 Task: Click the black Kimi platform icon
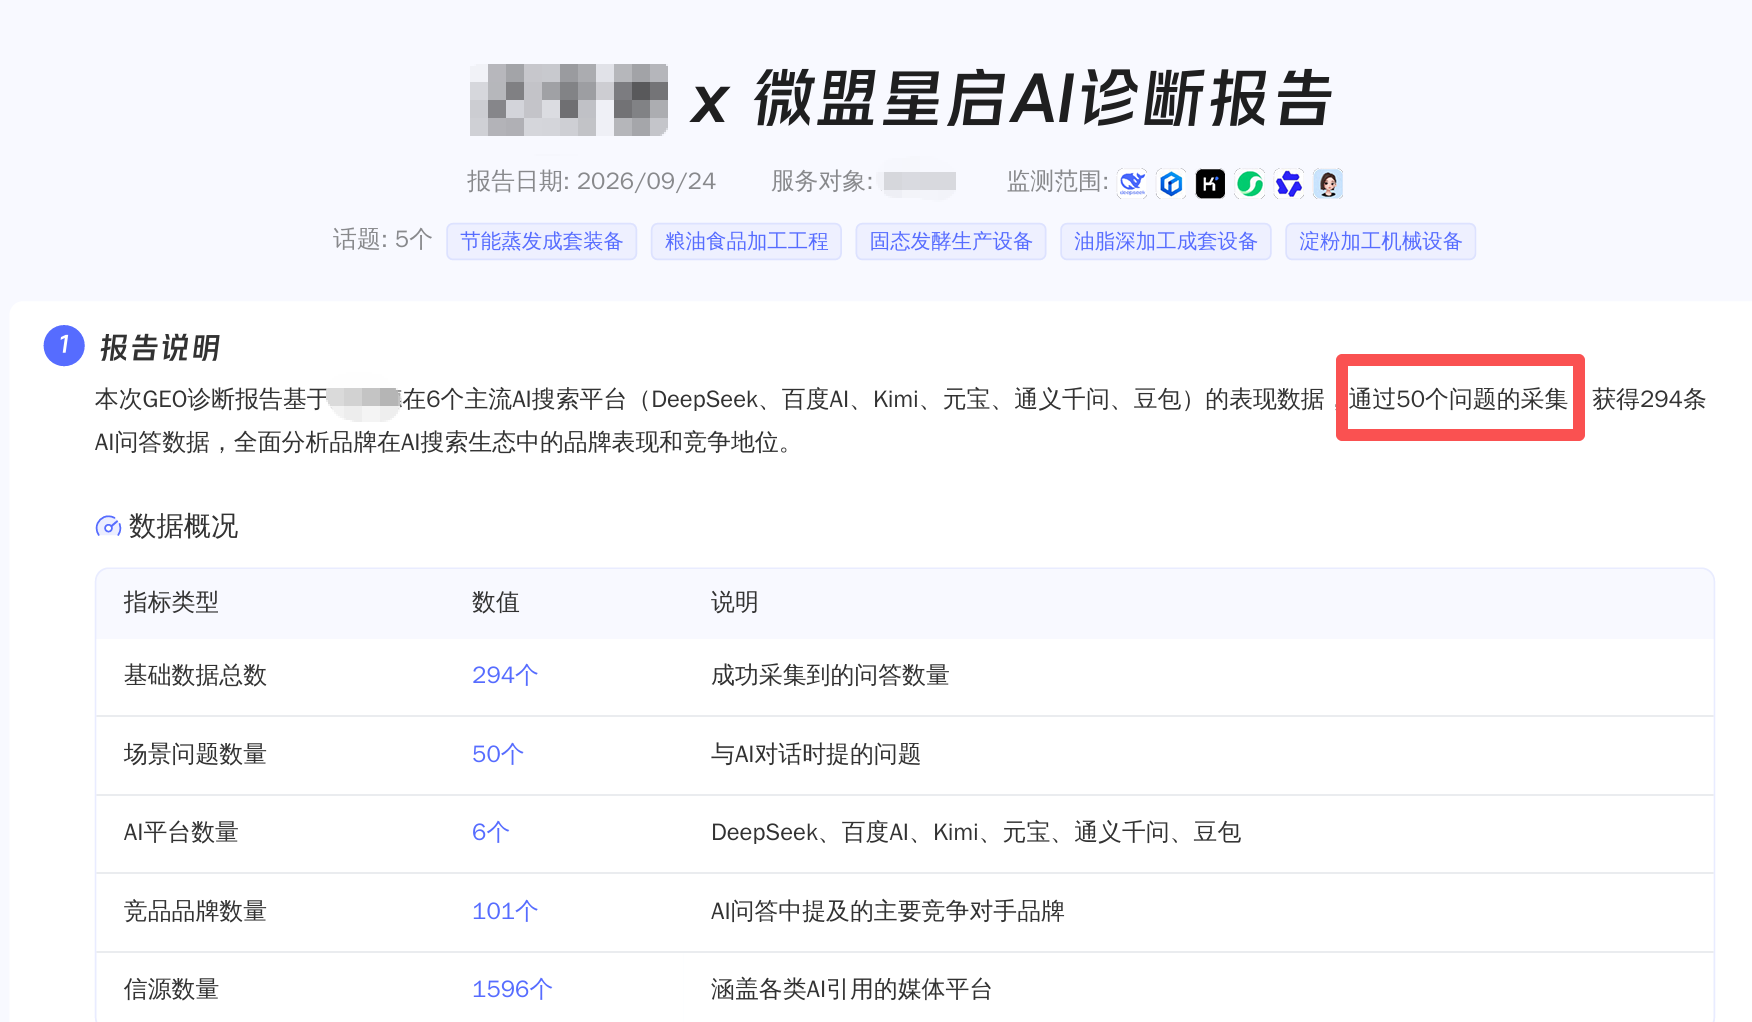(x=1210, y=183)
